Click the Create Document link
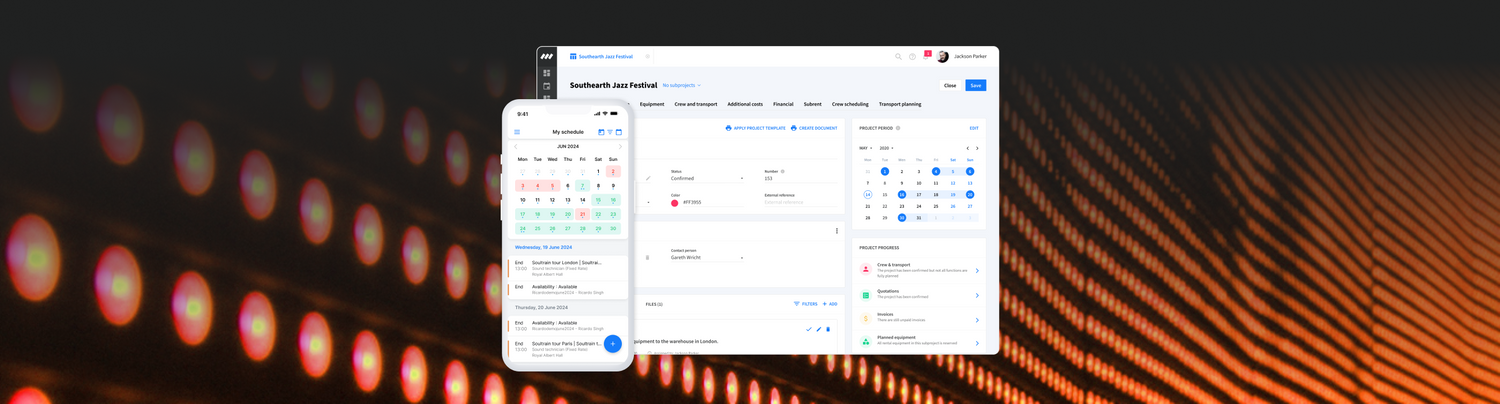Screen dimensions: 1500x404 (x=814, y=128)
